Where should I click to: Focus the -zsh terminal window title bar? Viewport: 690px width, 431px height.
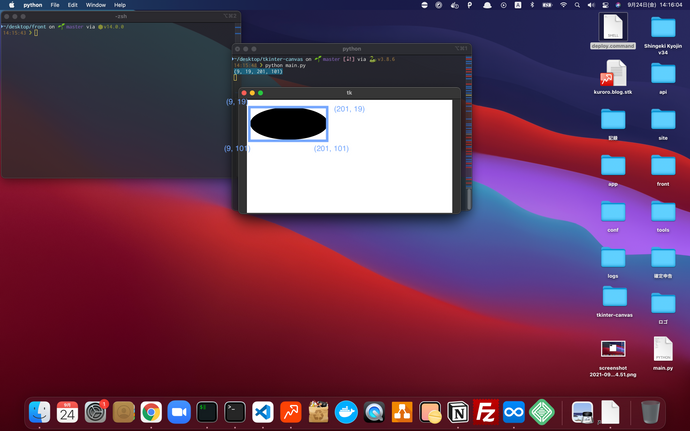(121, 16)
